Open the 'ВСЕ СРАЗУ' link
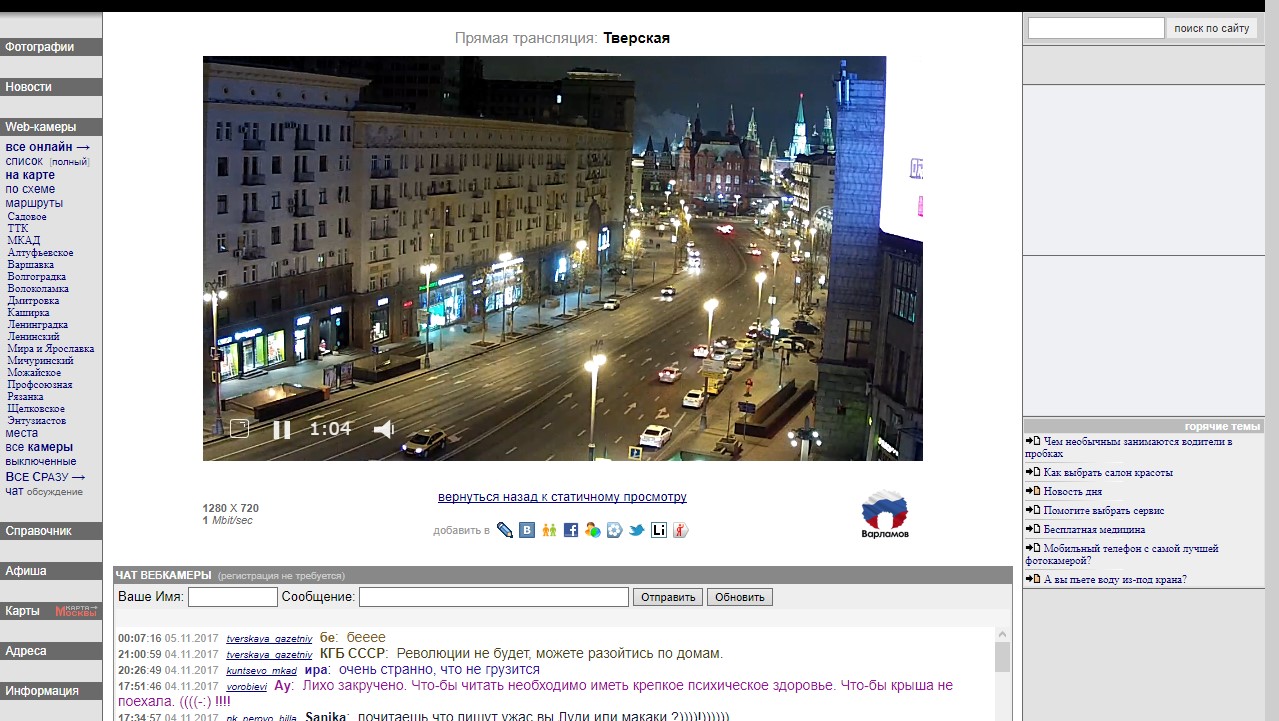 point(46,477)
